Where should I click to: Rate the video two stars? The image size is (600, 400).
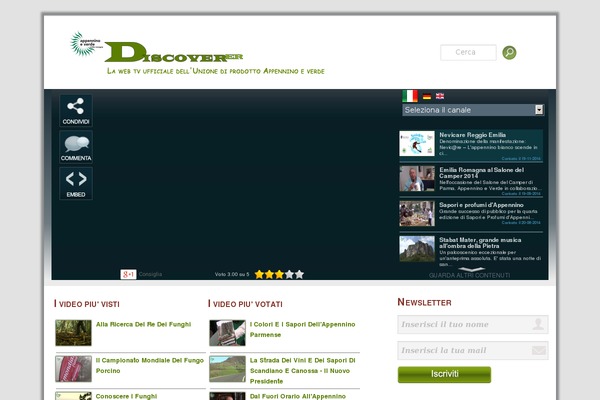coord(269,274)
